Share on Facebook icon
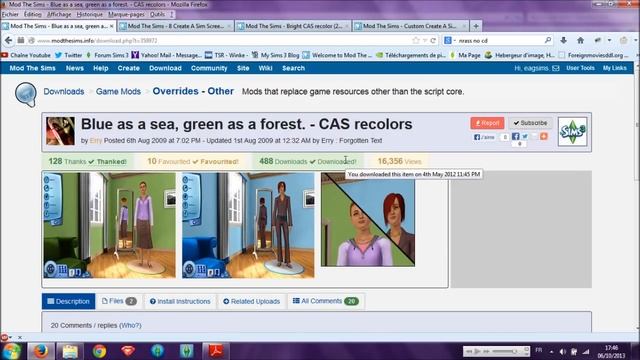This screenshot has width=640, height=360. (x=516, y=136)
